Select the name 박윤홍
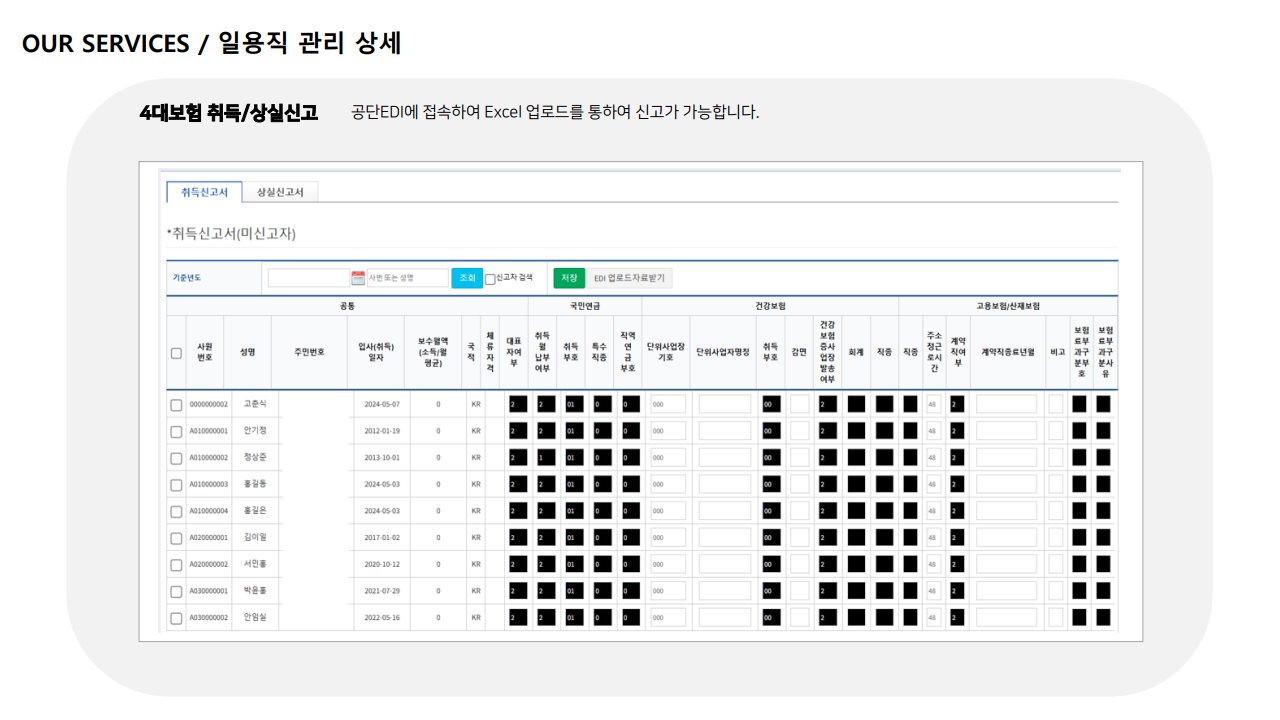This screenshot has width=1280, height=720. click(255, 591)
